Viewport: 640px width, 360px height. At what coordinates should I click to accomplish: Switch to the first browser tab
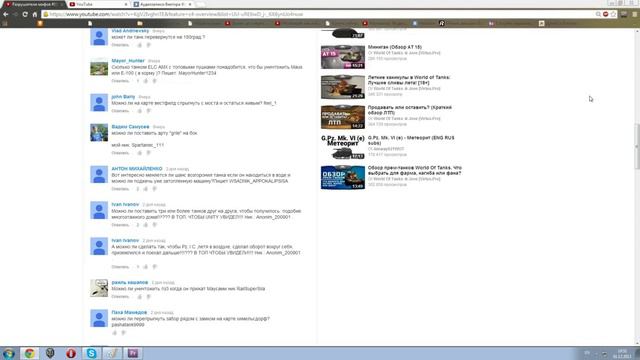33,4
